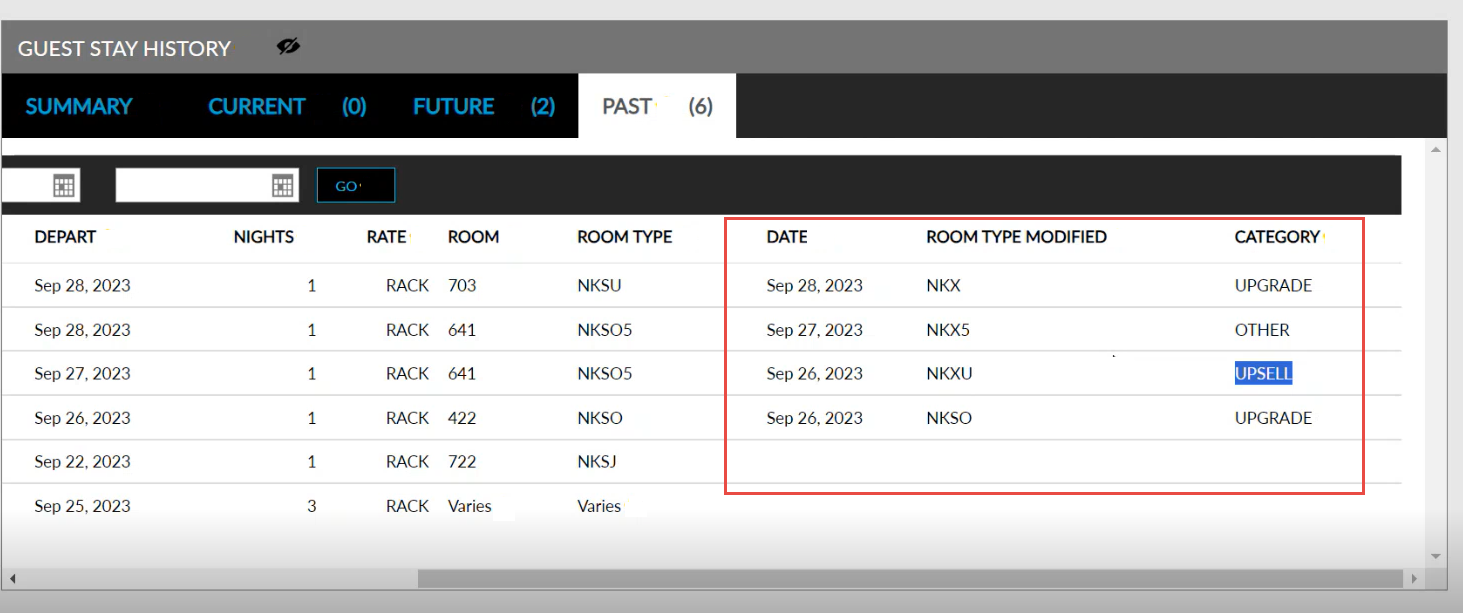Sort by the CATEGORY column header
1463x613 pixels.
pos(1277,237)
